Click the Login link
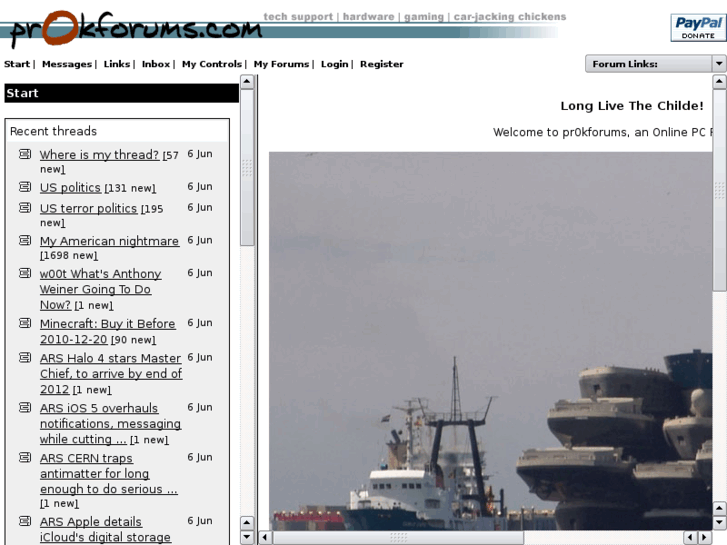This screenshot has height=545, width=727. [334, 64]
